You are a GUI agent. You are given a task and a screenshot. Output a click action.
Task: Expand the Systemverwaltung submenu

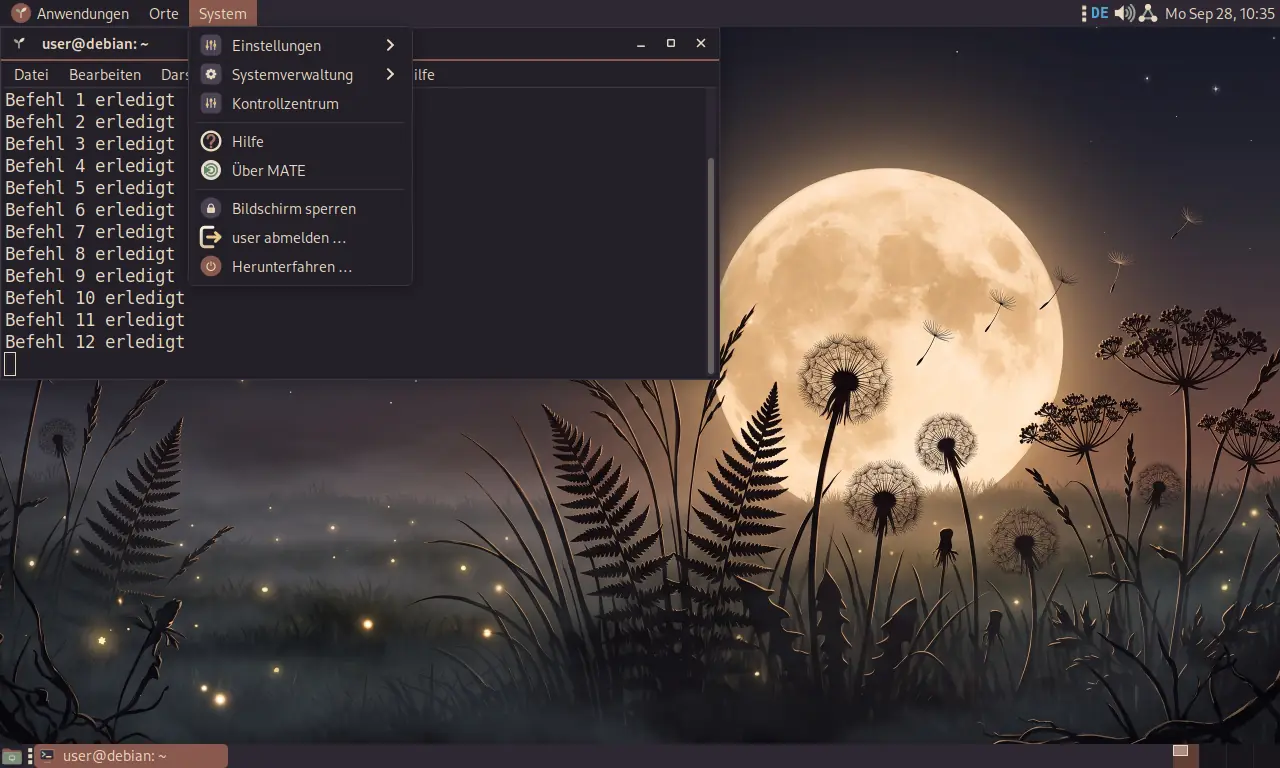click(x=300, y=75)
